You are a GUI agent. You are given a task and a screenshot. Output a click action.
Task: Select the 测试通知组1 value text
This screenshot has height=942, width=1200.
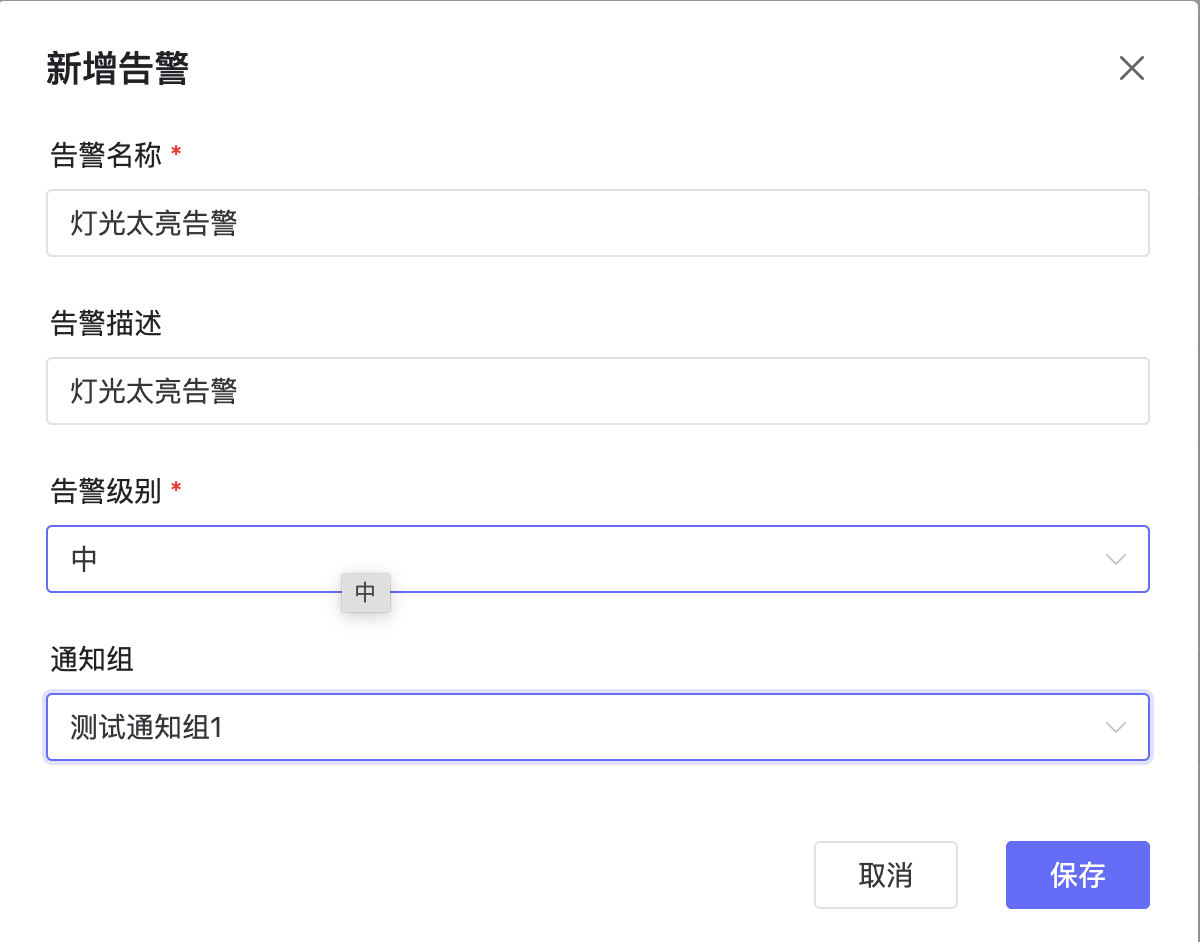tap(146, 727)
